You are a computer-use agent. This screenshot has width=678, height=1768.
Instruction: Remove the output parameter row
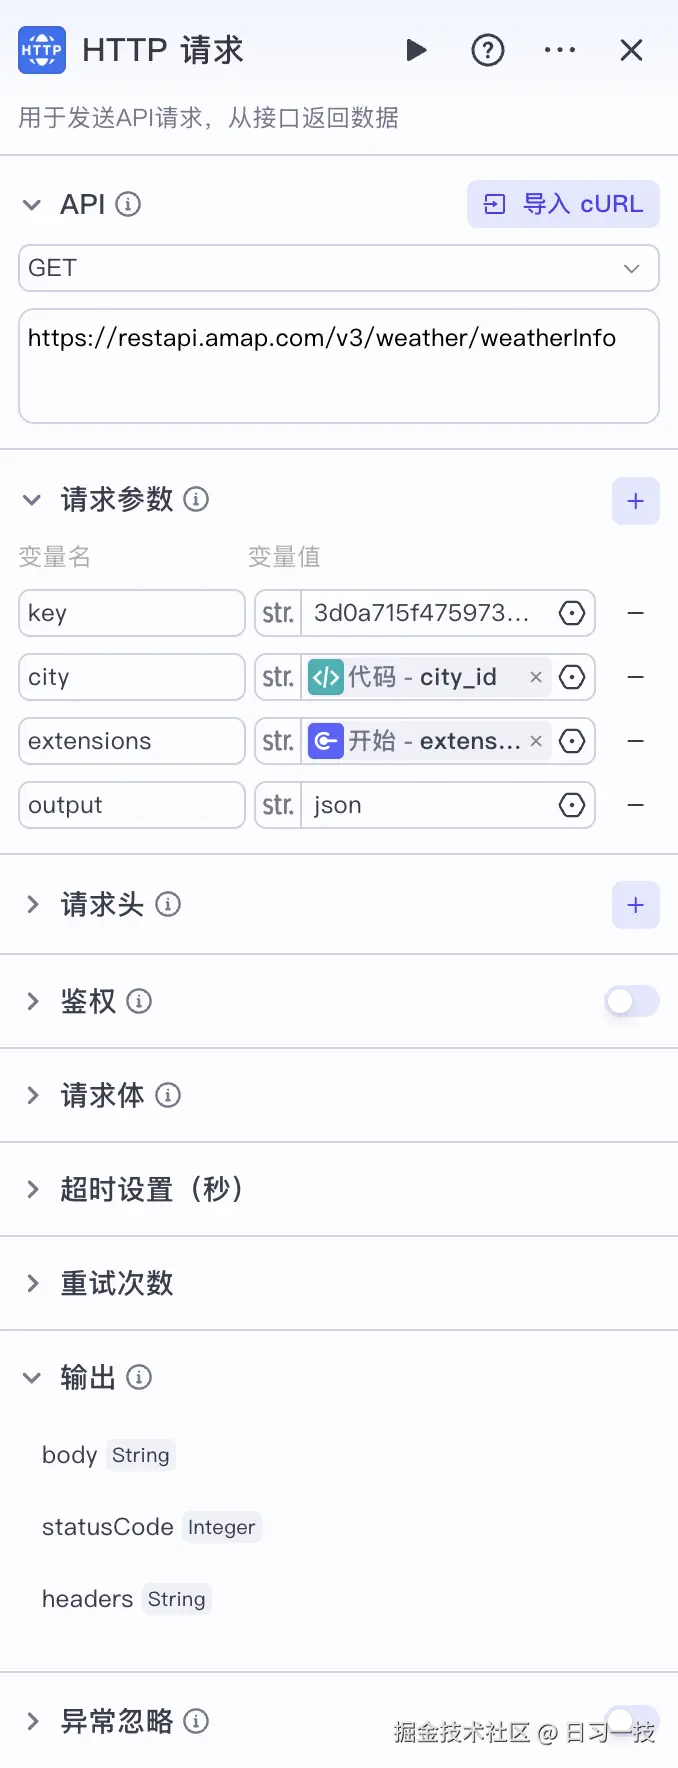[636, 805]
